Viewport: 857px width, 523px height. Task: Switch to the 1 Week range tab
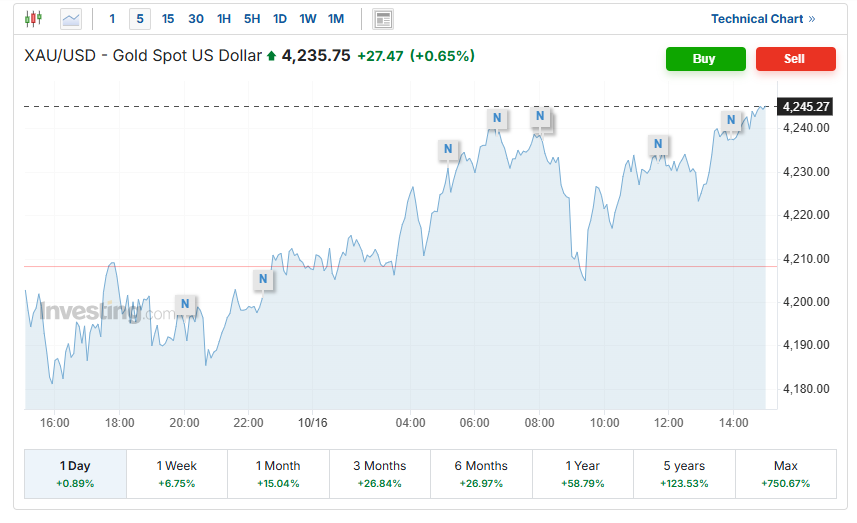coord(176,474)
